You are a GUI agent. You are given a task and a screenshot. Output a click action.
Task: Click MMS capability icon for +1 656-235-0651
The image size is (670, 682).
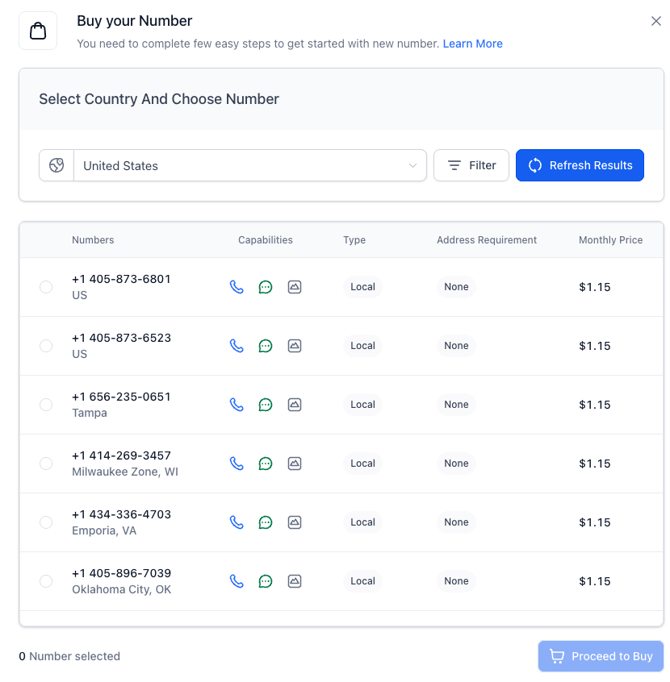[295, 405]
